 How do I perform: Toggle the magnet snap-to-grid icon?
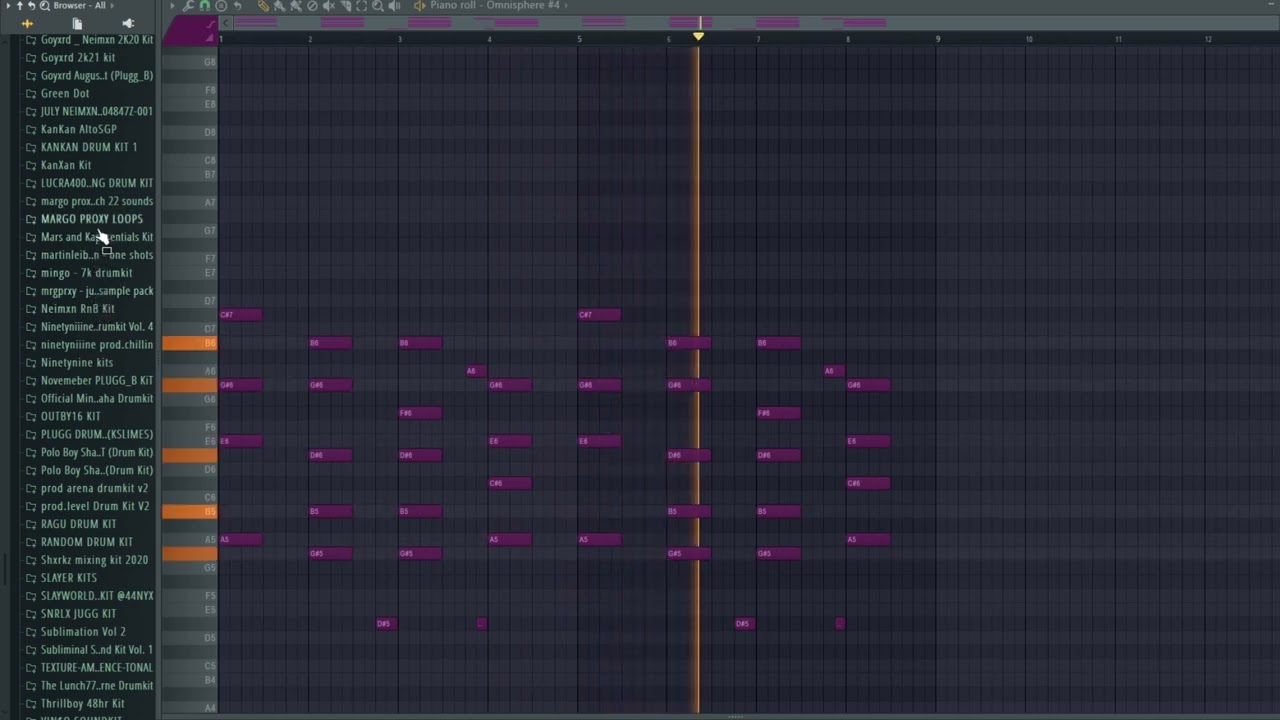tap(204, 6)
